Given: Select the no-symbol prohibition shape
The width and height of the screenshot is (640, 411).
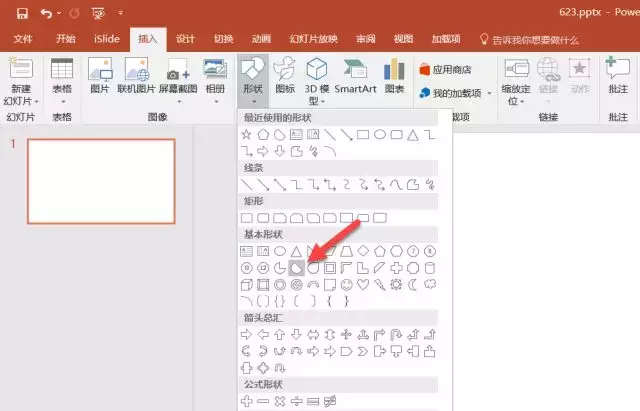Looking at the screenshot, I should (296, 284).
